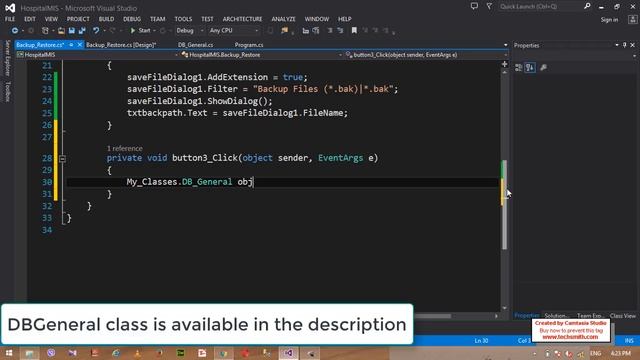Click the Save All toolbar icon
640x360 pixels.
point(82,31)
